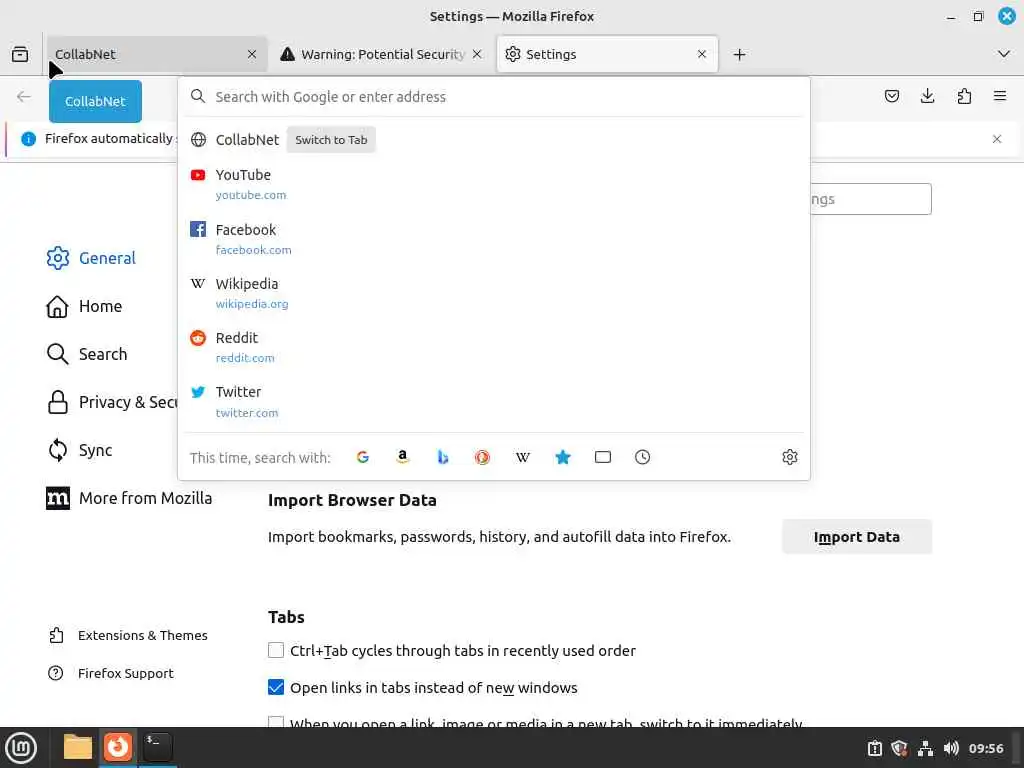The height and width of the screenshot is (768, 1024).
Task: Select DuckDuckGo search shortcut icon
Action: click(483, 457)
